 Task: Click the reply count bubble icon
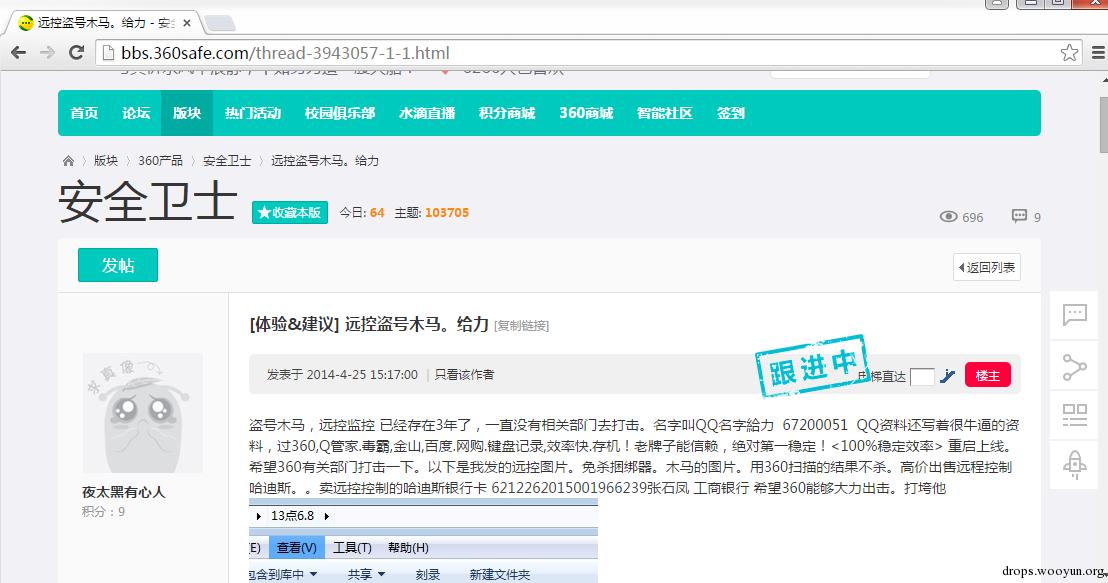coord(1019,216)
